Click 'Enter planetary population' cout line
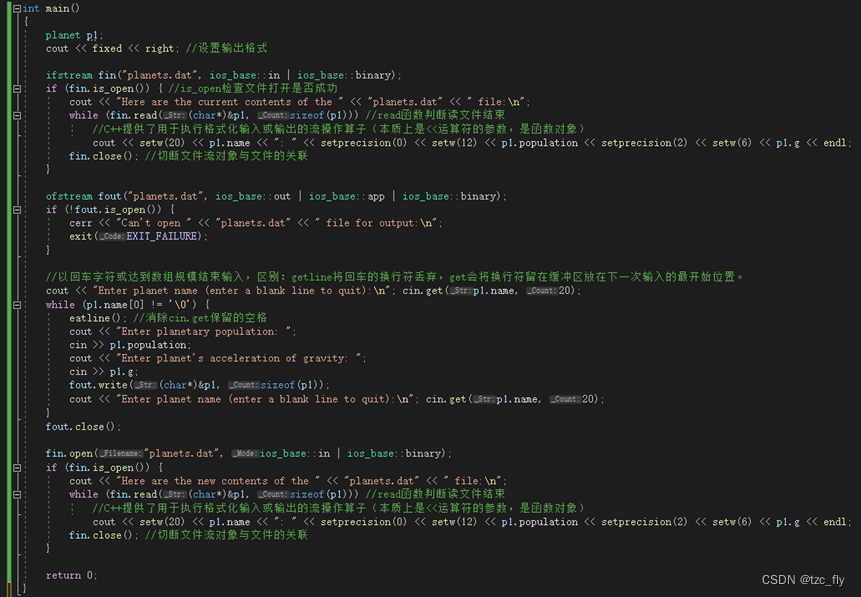Screen dimensions: 861x597 (x=183, y=332)
